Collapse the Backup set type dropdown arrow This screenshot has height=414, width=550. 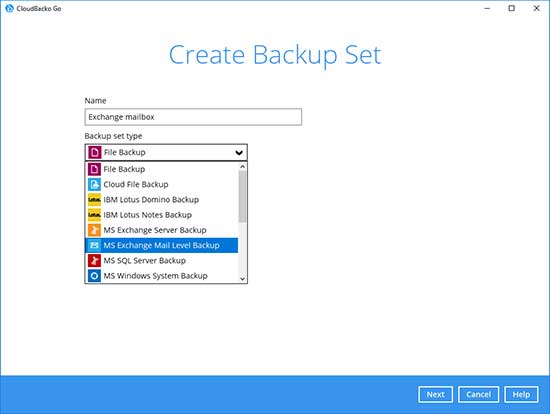[x=239, y=153]
